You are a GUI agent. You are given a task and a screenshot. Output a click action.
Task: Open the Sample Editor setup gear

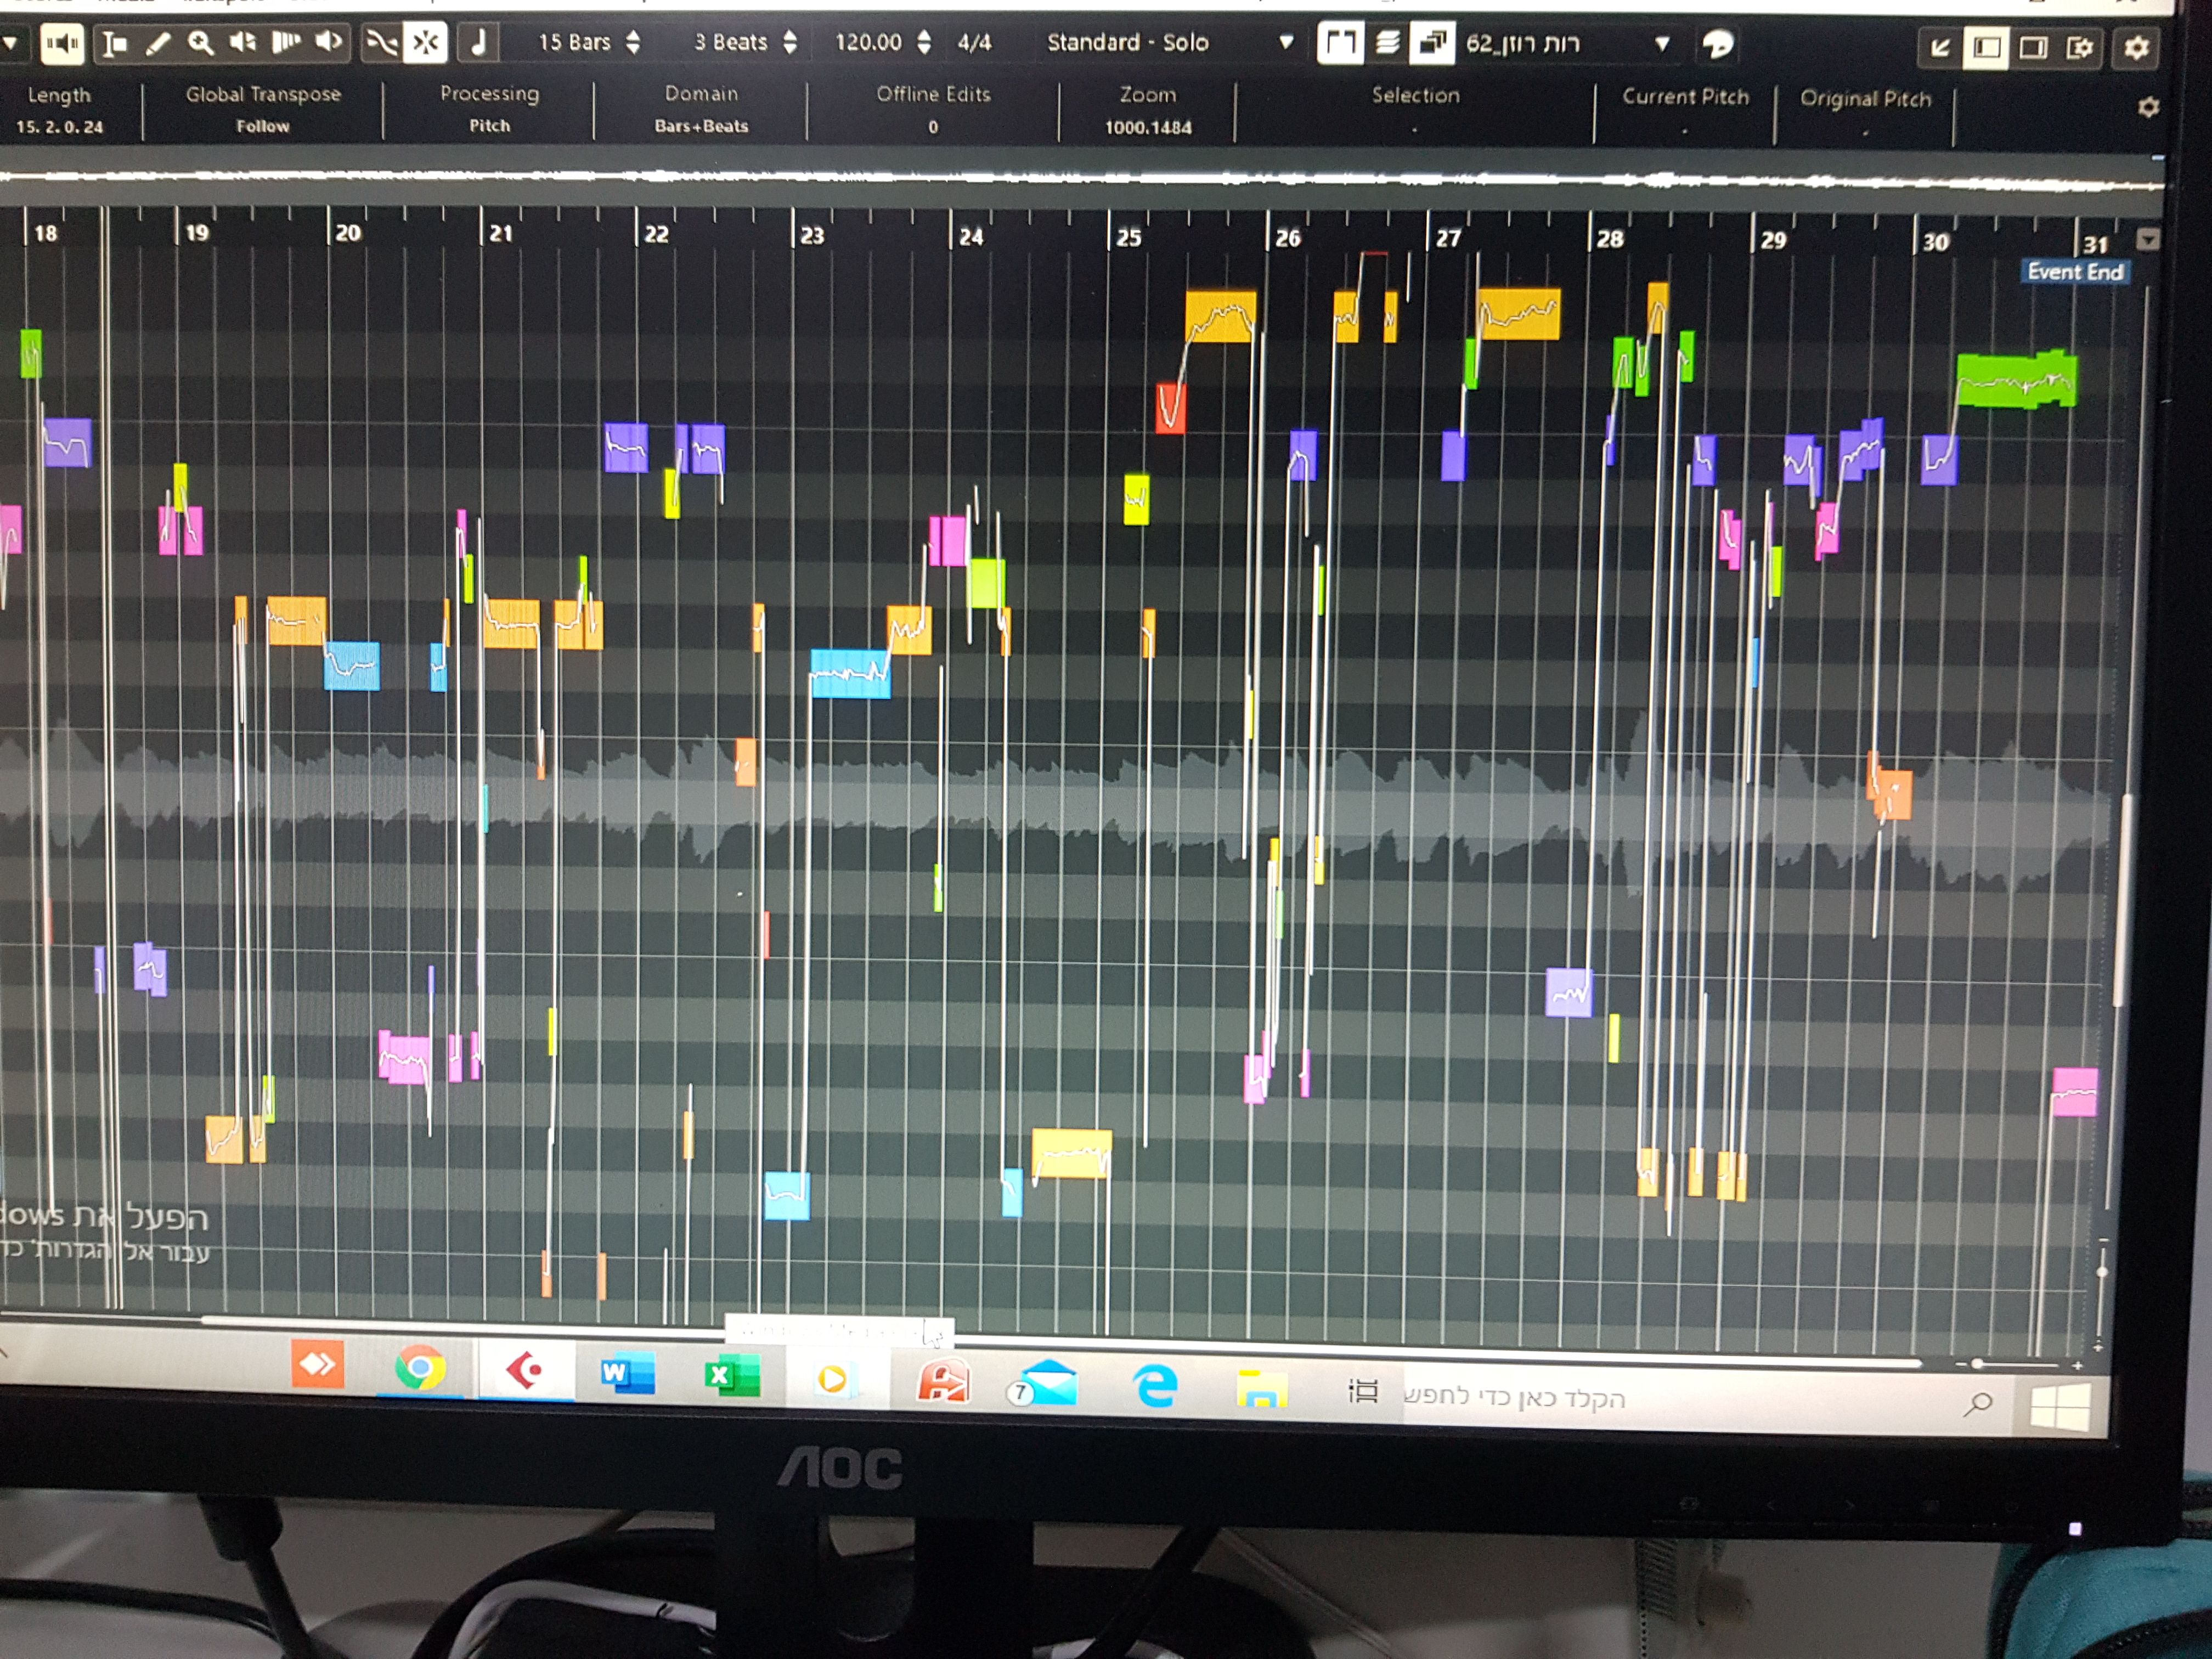pyautogui.click(x=2137, y=47)
